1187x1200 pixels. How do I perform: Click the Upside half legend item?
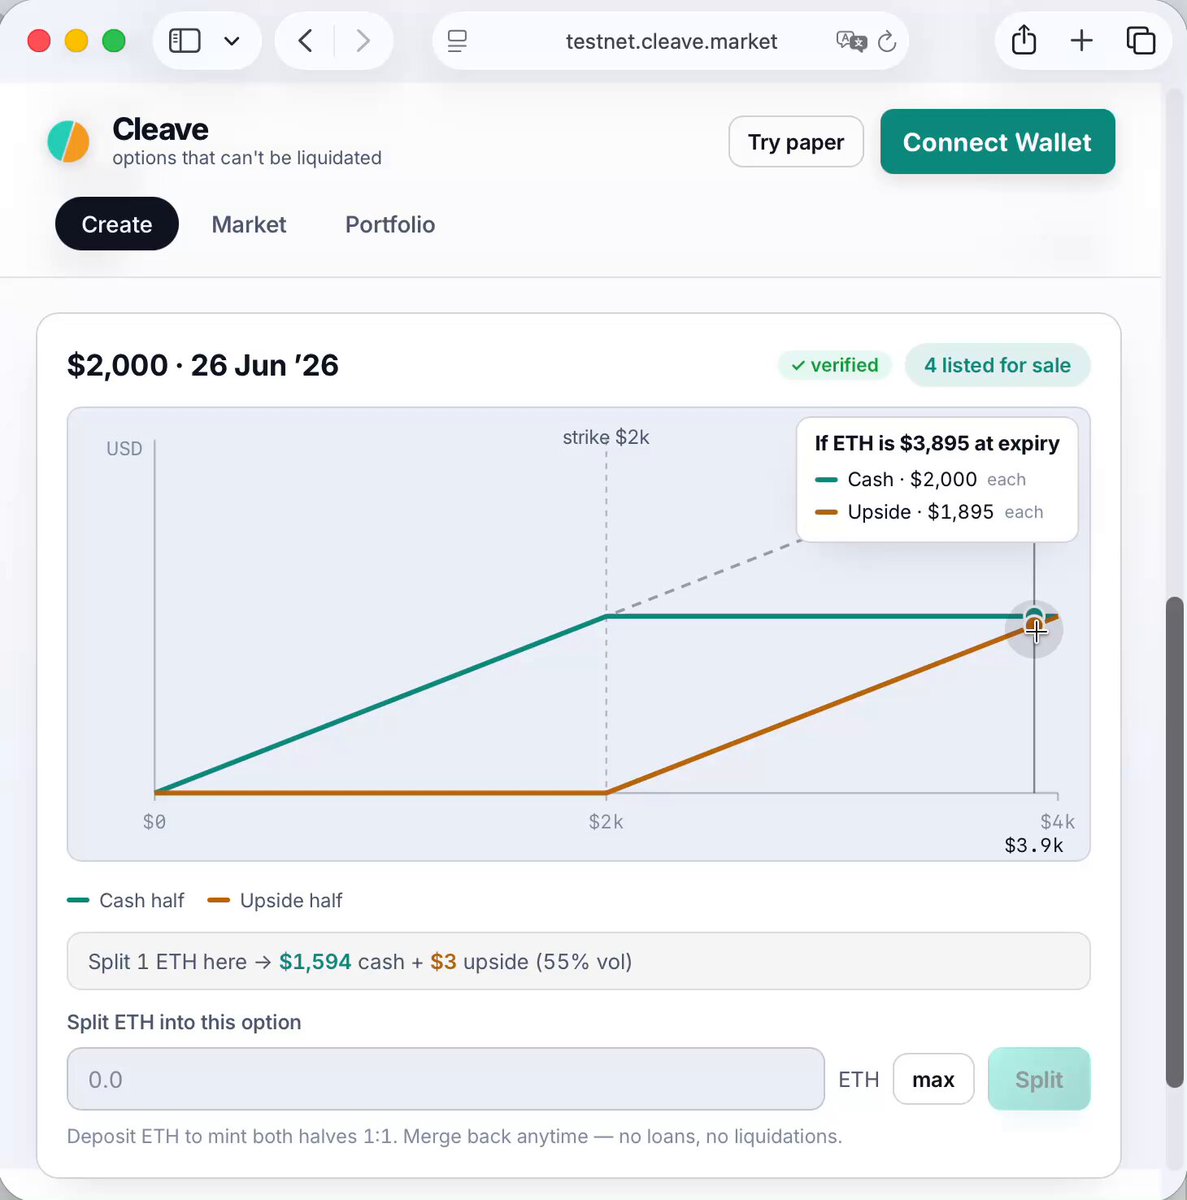coord(275,900)
